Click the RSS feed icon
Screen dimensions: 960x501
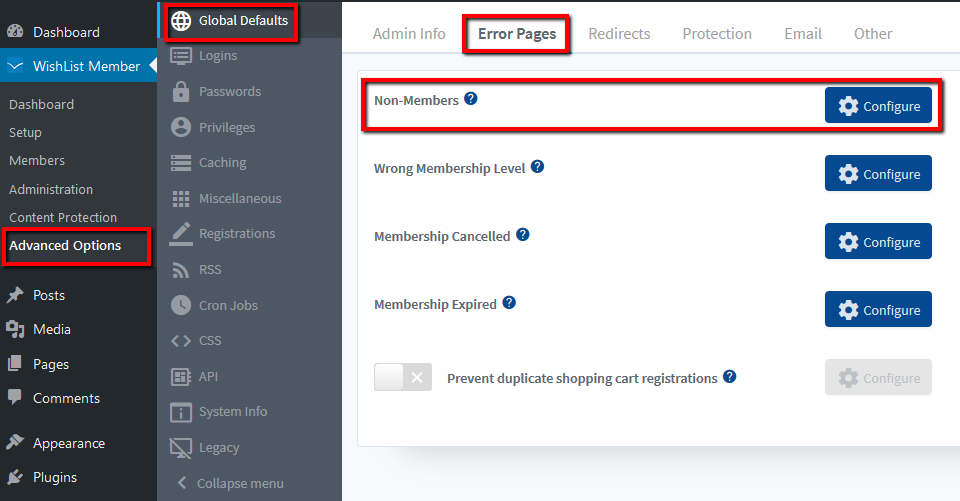pyautogui.click(x=181, y=269)
